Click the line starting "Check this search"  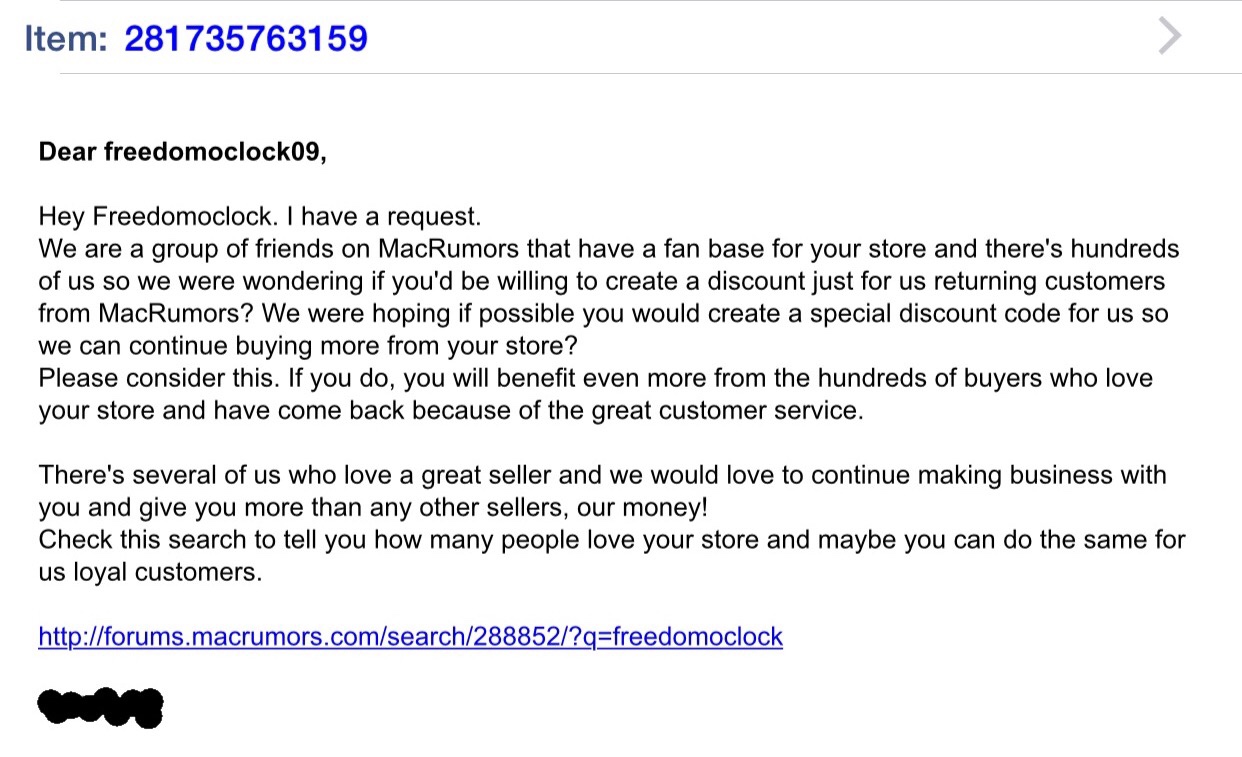(x=611, y=540)
